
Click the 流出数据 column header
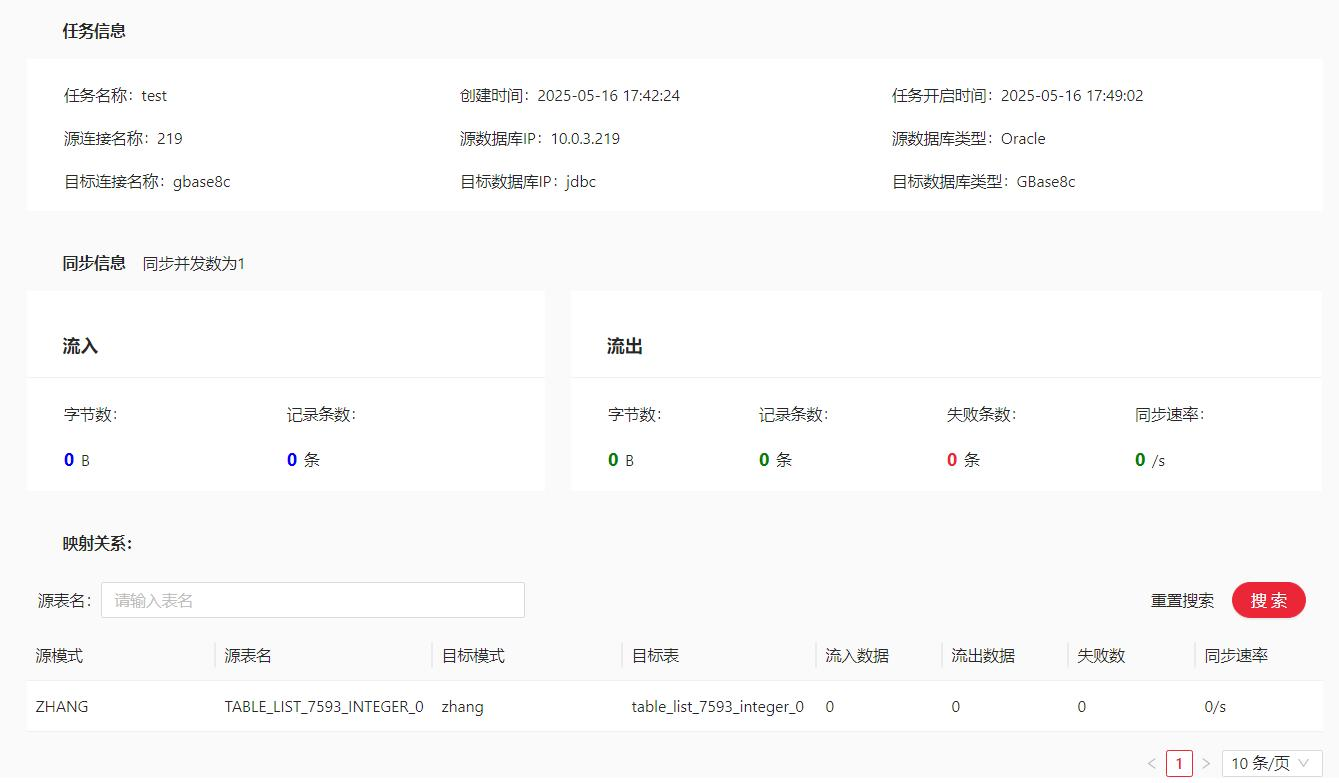click(x=983, y=656)
